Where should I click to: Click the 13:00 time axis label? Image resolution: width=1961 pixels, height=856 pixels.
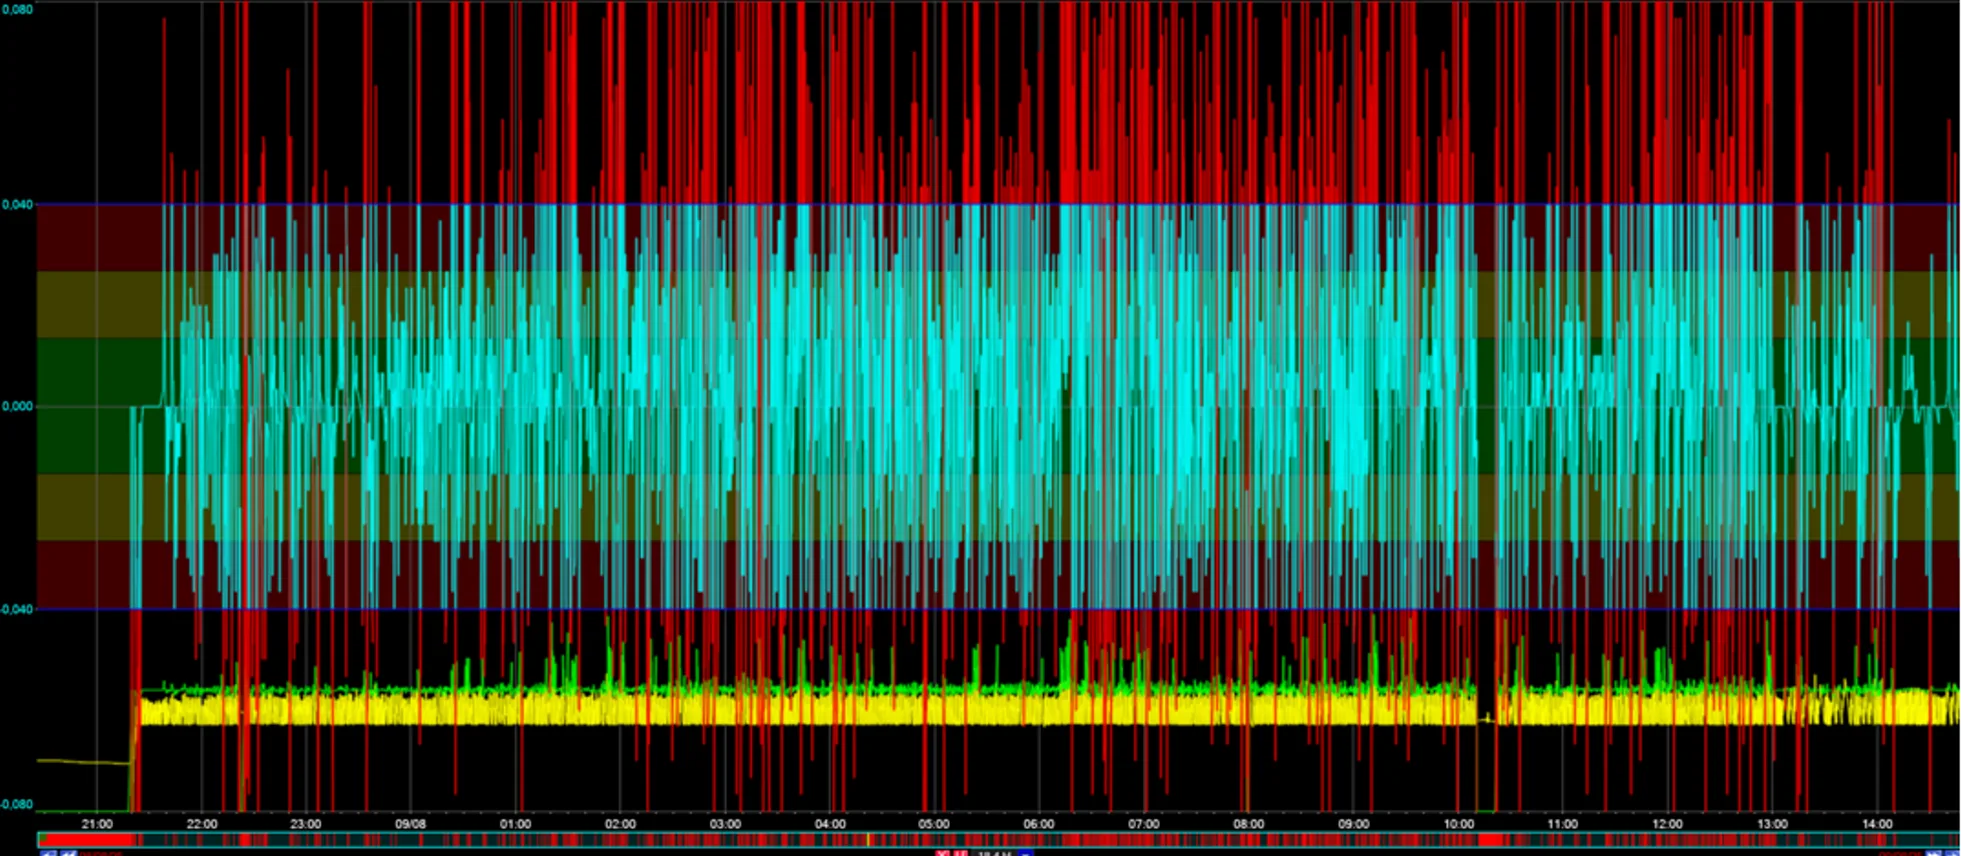pyautogui.click(x=1772, y=824)
